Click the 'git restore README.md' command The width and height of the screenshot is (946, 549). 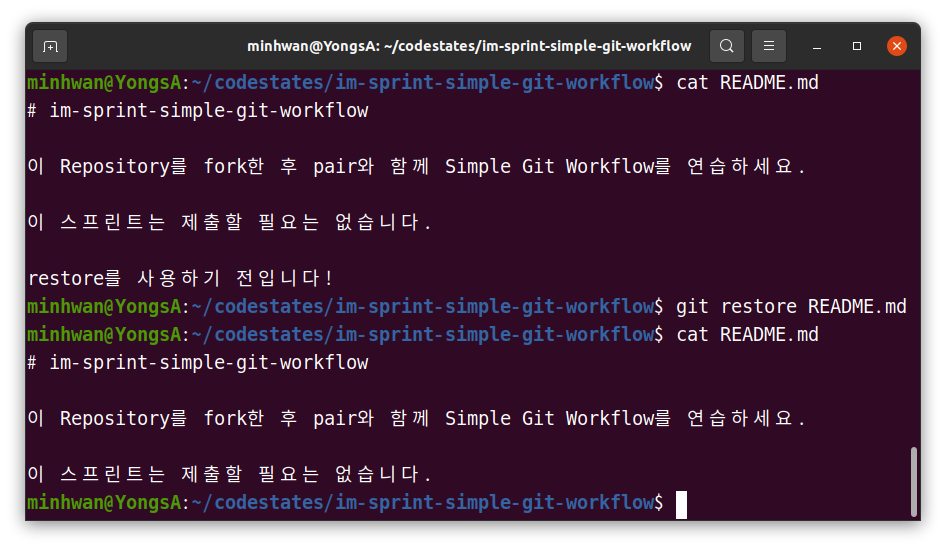(x=791, y=306)
